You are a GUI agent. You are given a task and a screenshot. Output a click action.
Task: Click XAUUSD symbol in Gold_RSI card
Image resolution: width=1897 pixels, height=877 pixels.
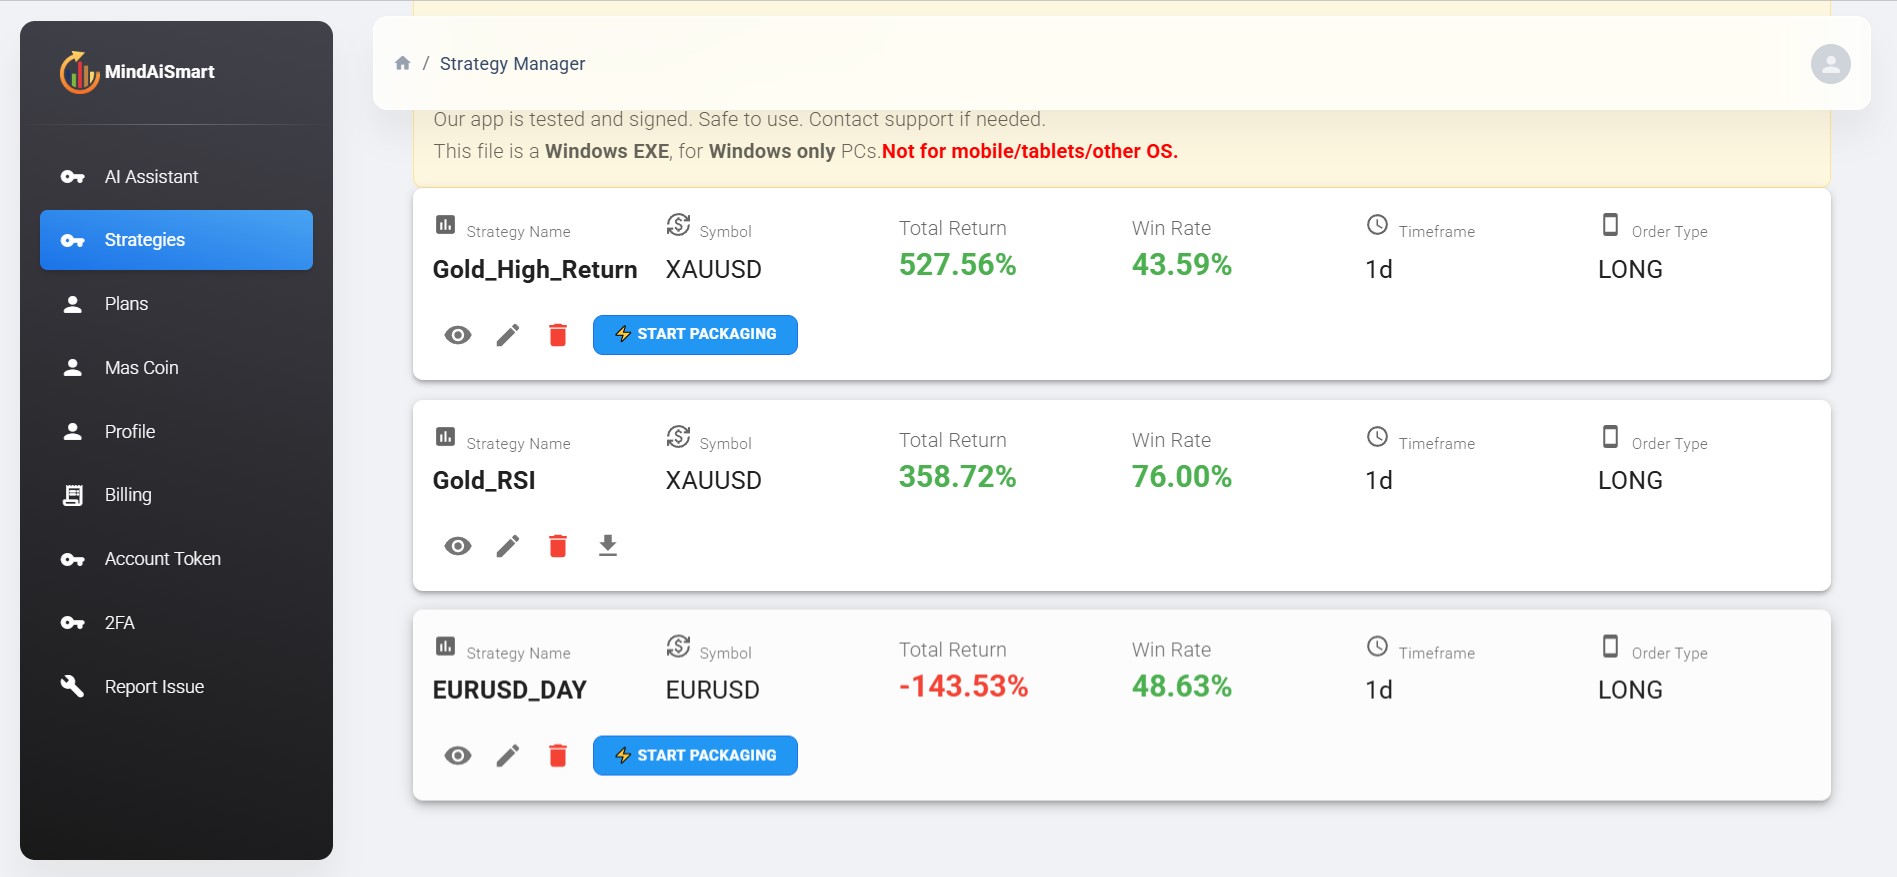pos(714,481)
